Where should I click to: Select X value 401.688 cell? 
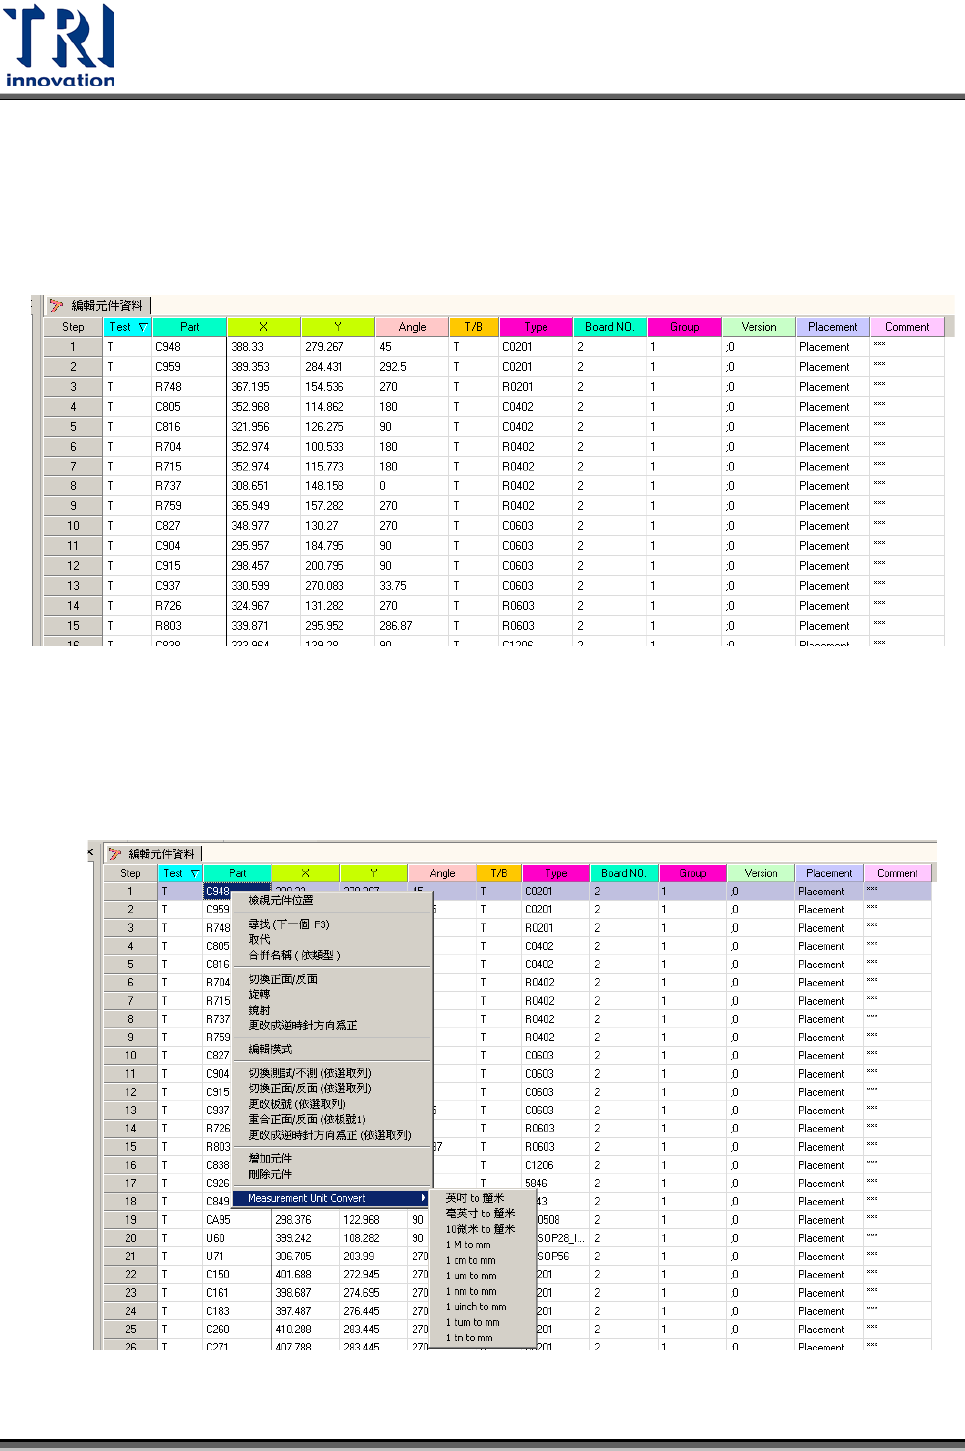point(306,1275)
